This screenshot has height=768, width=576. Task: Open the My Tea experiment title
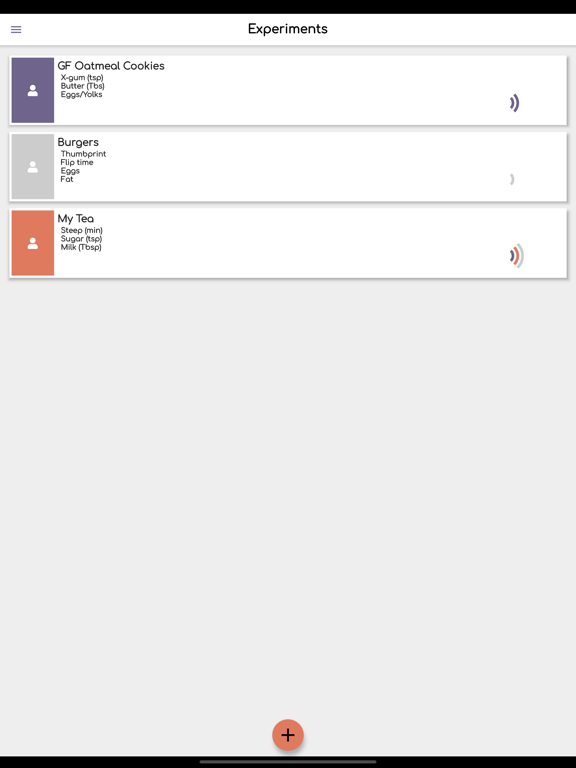click(75, 218)
